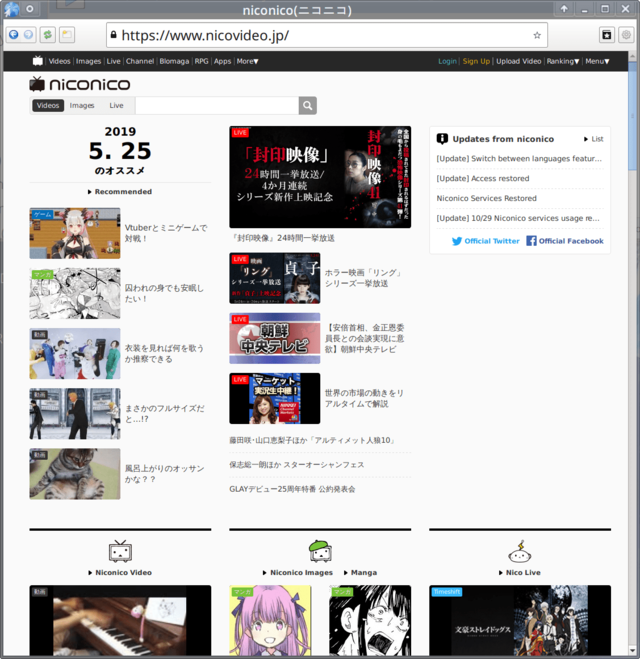Open the cat video thumbnail
Image resolution: width=640 pixels, height=659 pixels.
[75, 474]
